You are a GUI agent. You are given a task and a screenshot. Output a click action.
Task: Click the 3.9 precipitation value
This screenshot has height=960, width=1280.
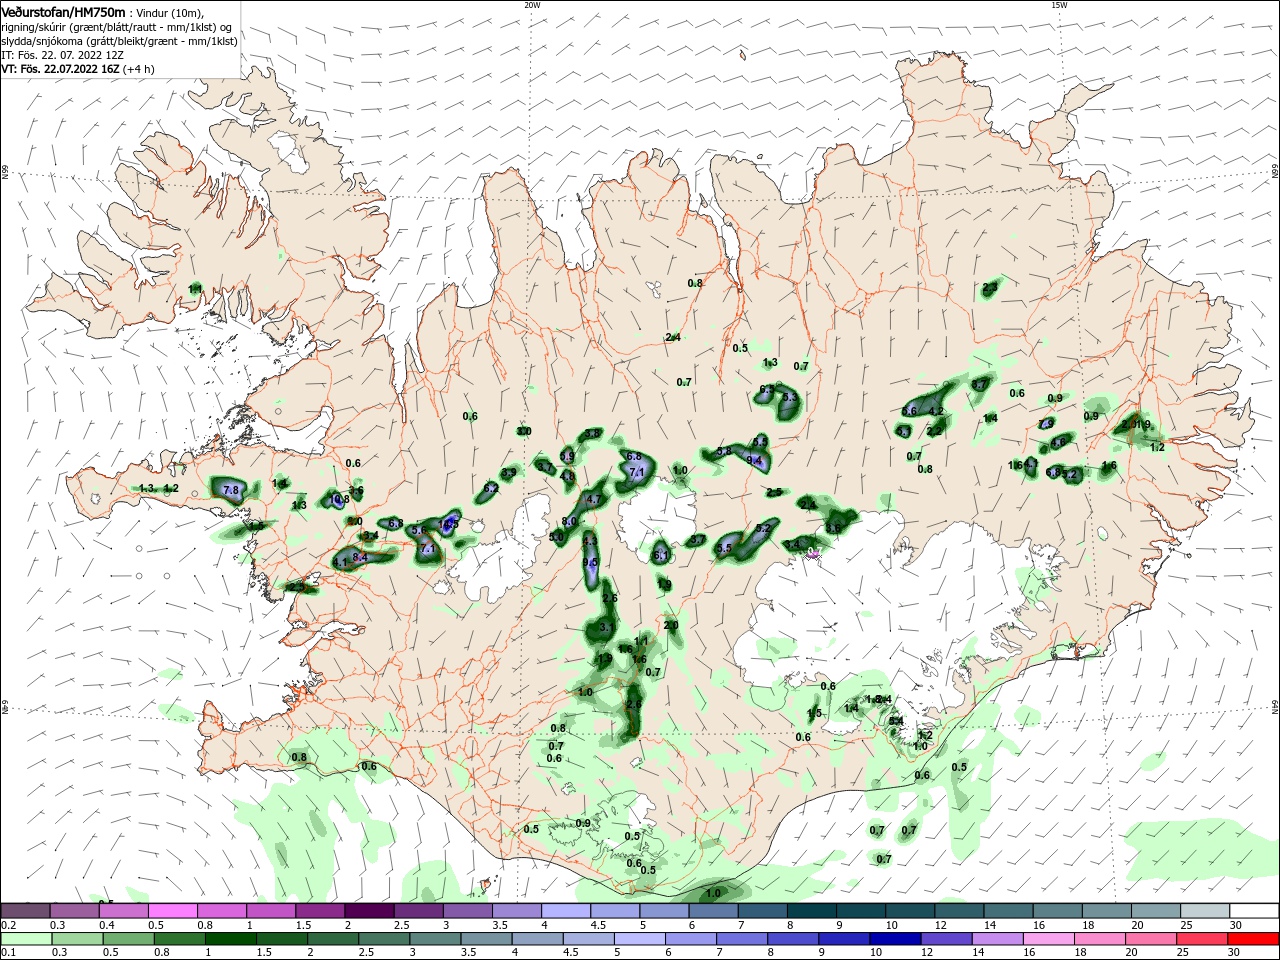[x=509, y=473]
